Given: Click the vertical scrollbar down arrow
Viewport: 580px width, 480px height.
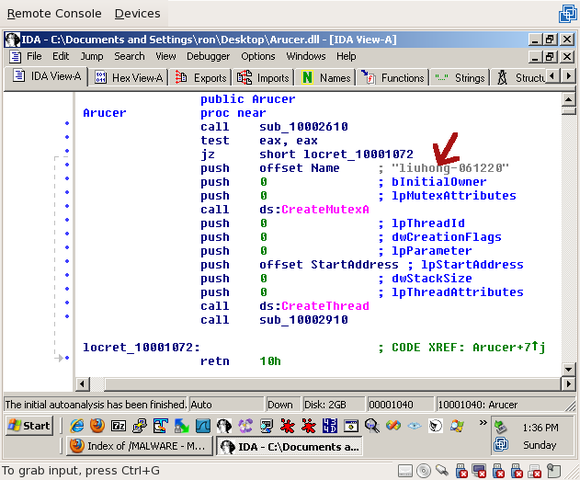Looking at the screenshot, I should 568,368.
